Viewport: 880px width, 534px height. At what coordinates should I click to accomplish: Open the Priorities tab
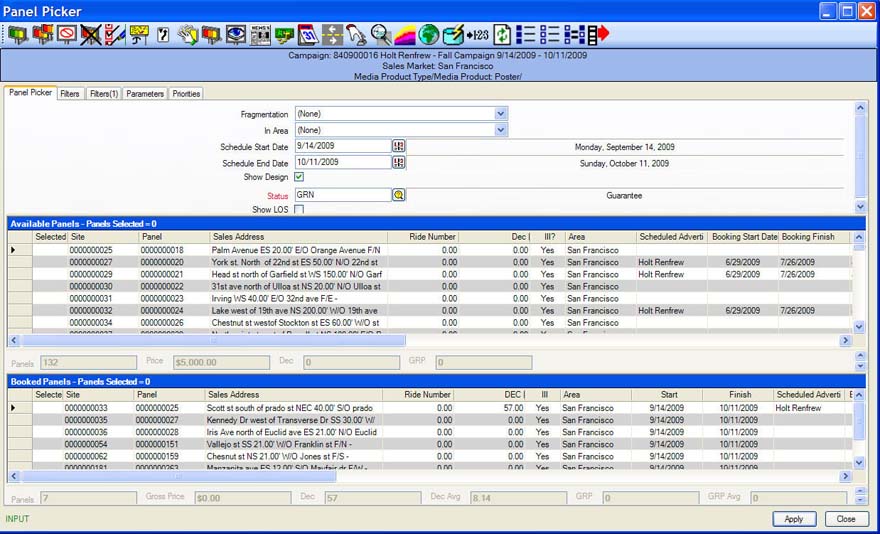[x=186, y=94]
